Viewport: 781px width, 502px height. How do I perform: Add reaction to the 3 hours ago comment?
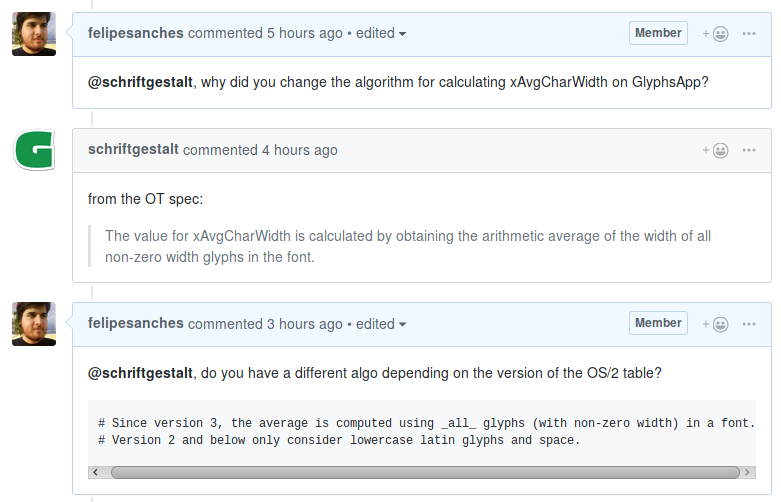click(715, 324)
